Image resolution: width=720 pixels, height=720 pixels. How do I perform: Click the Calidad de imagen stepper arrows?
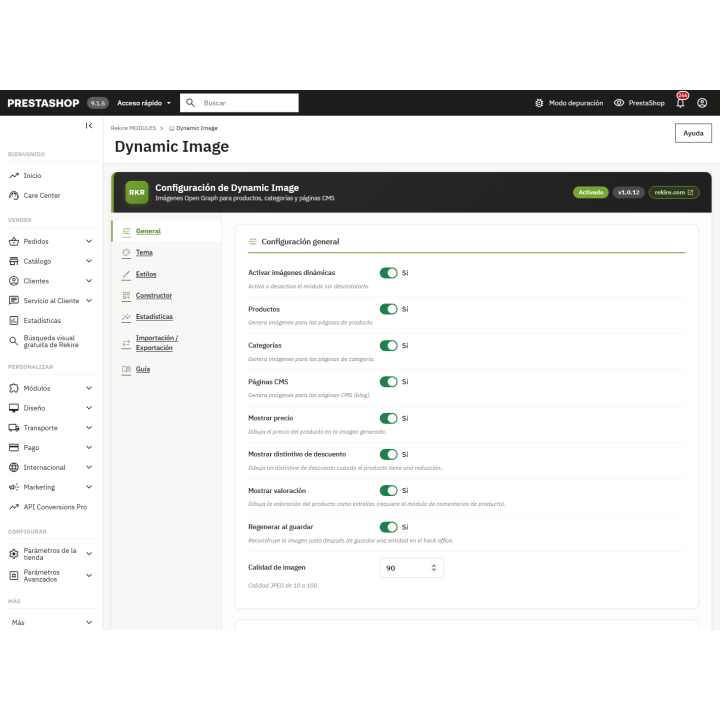pyautogui.click(x=433, y=568)
